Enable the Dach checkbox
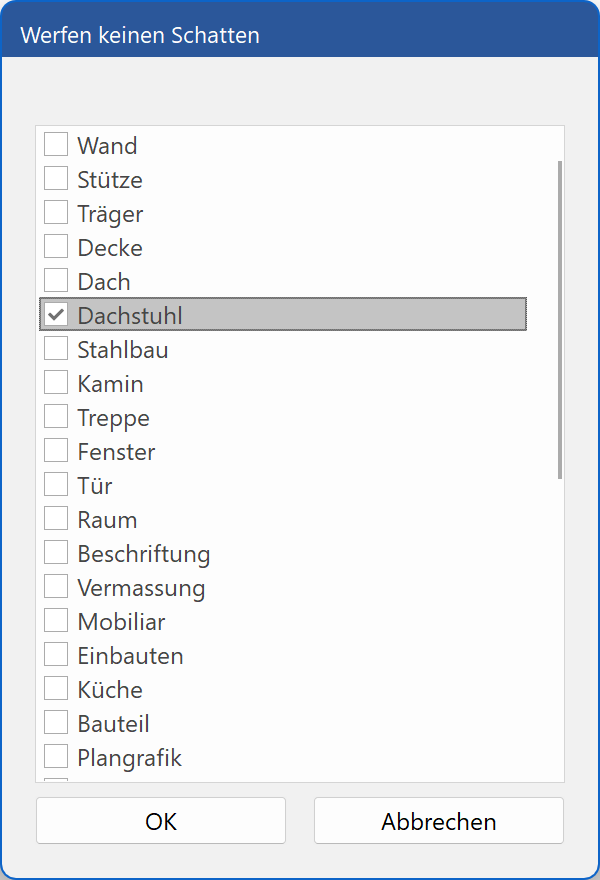Image resolution: width=600 pixels, height=880 pixels. coord(56,280)
